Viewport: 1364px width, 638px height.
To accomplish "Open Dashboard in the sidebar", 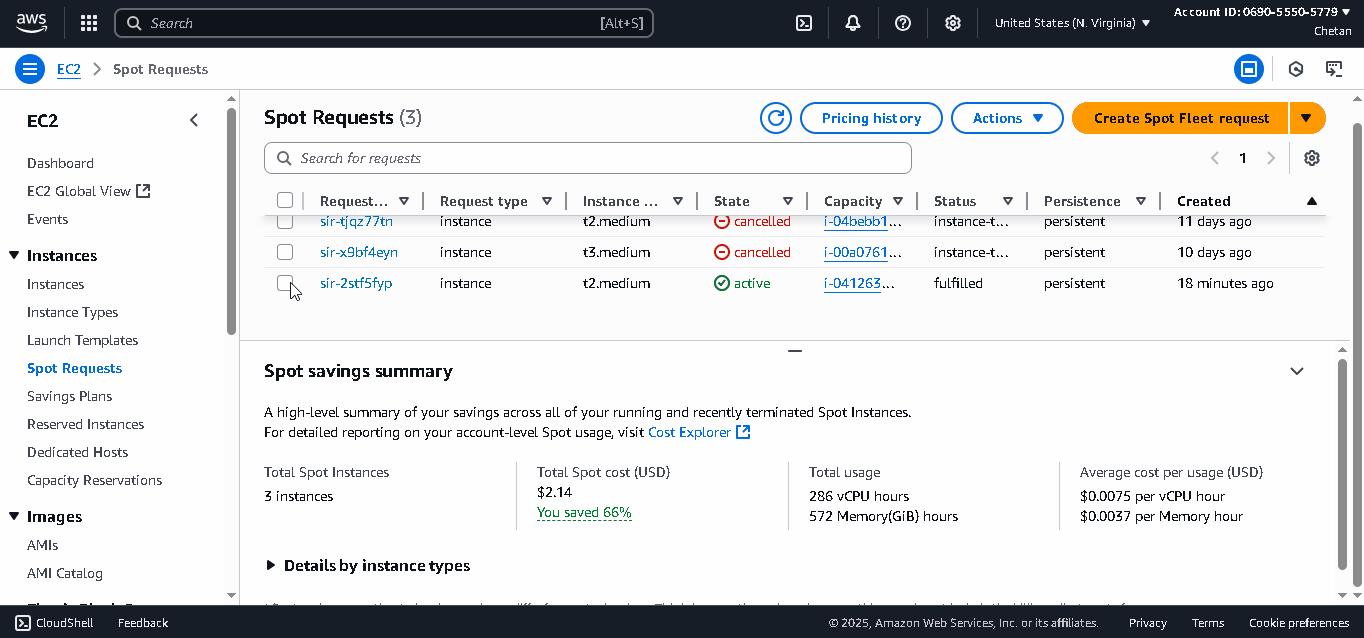I will tap(60, 163).
